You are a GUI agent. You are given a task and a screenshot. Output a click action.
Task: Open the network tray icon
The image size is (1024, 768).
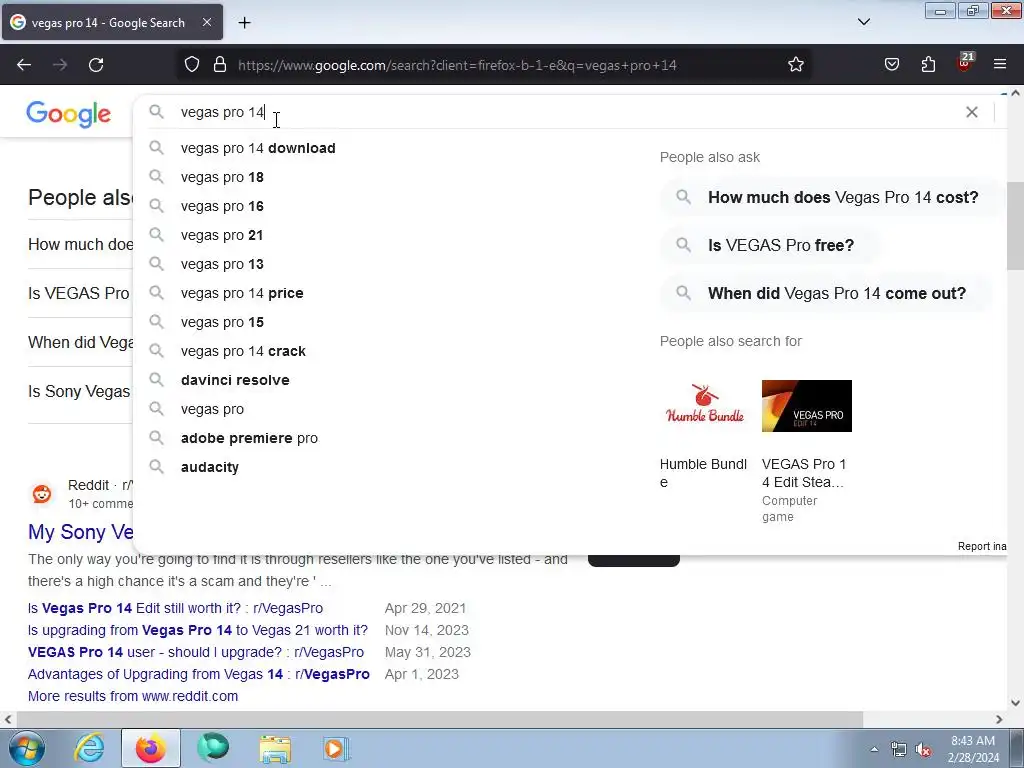(899, 750)
